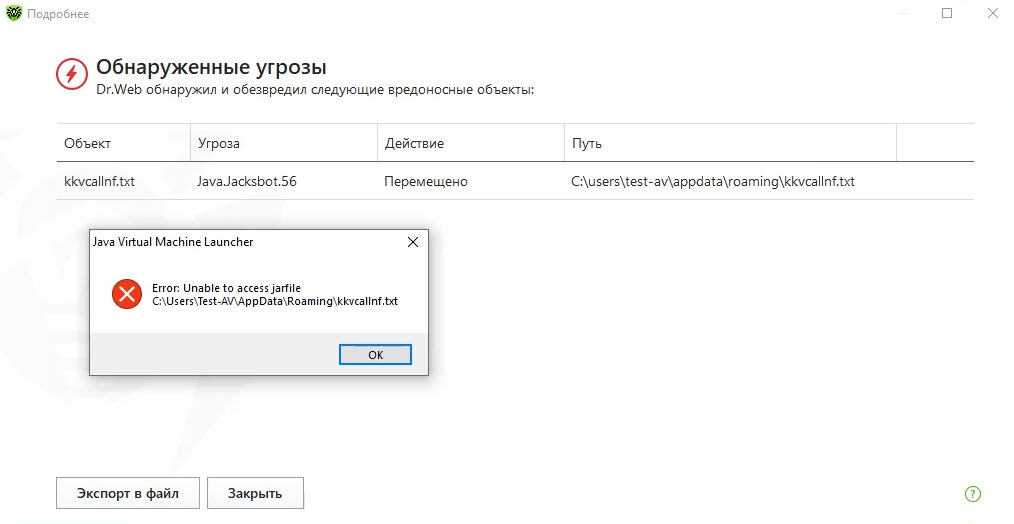
Task: Click the Java Virtual Machine Launcher title bar
Action: (x=220, y=242)
